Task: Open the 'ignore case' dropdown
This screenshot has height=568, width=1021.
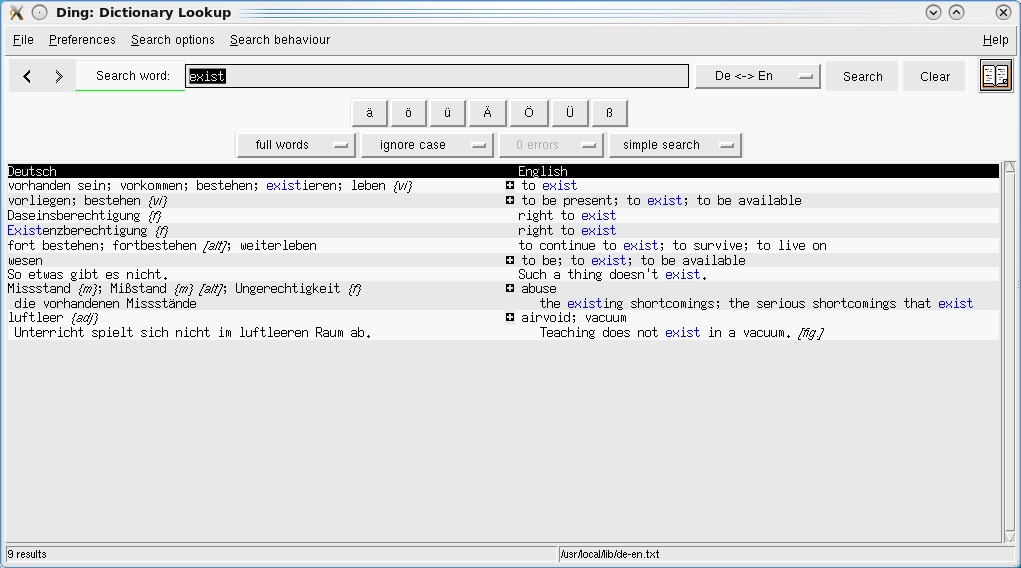Action: pos(427,145)
